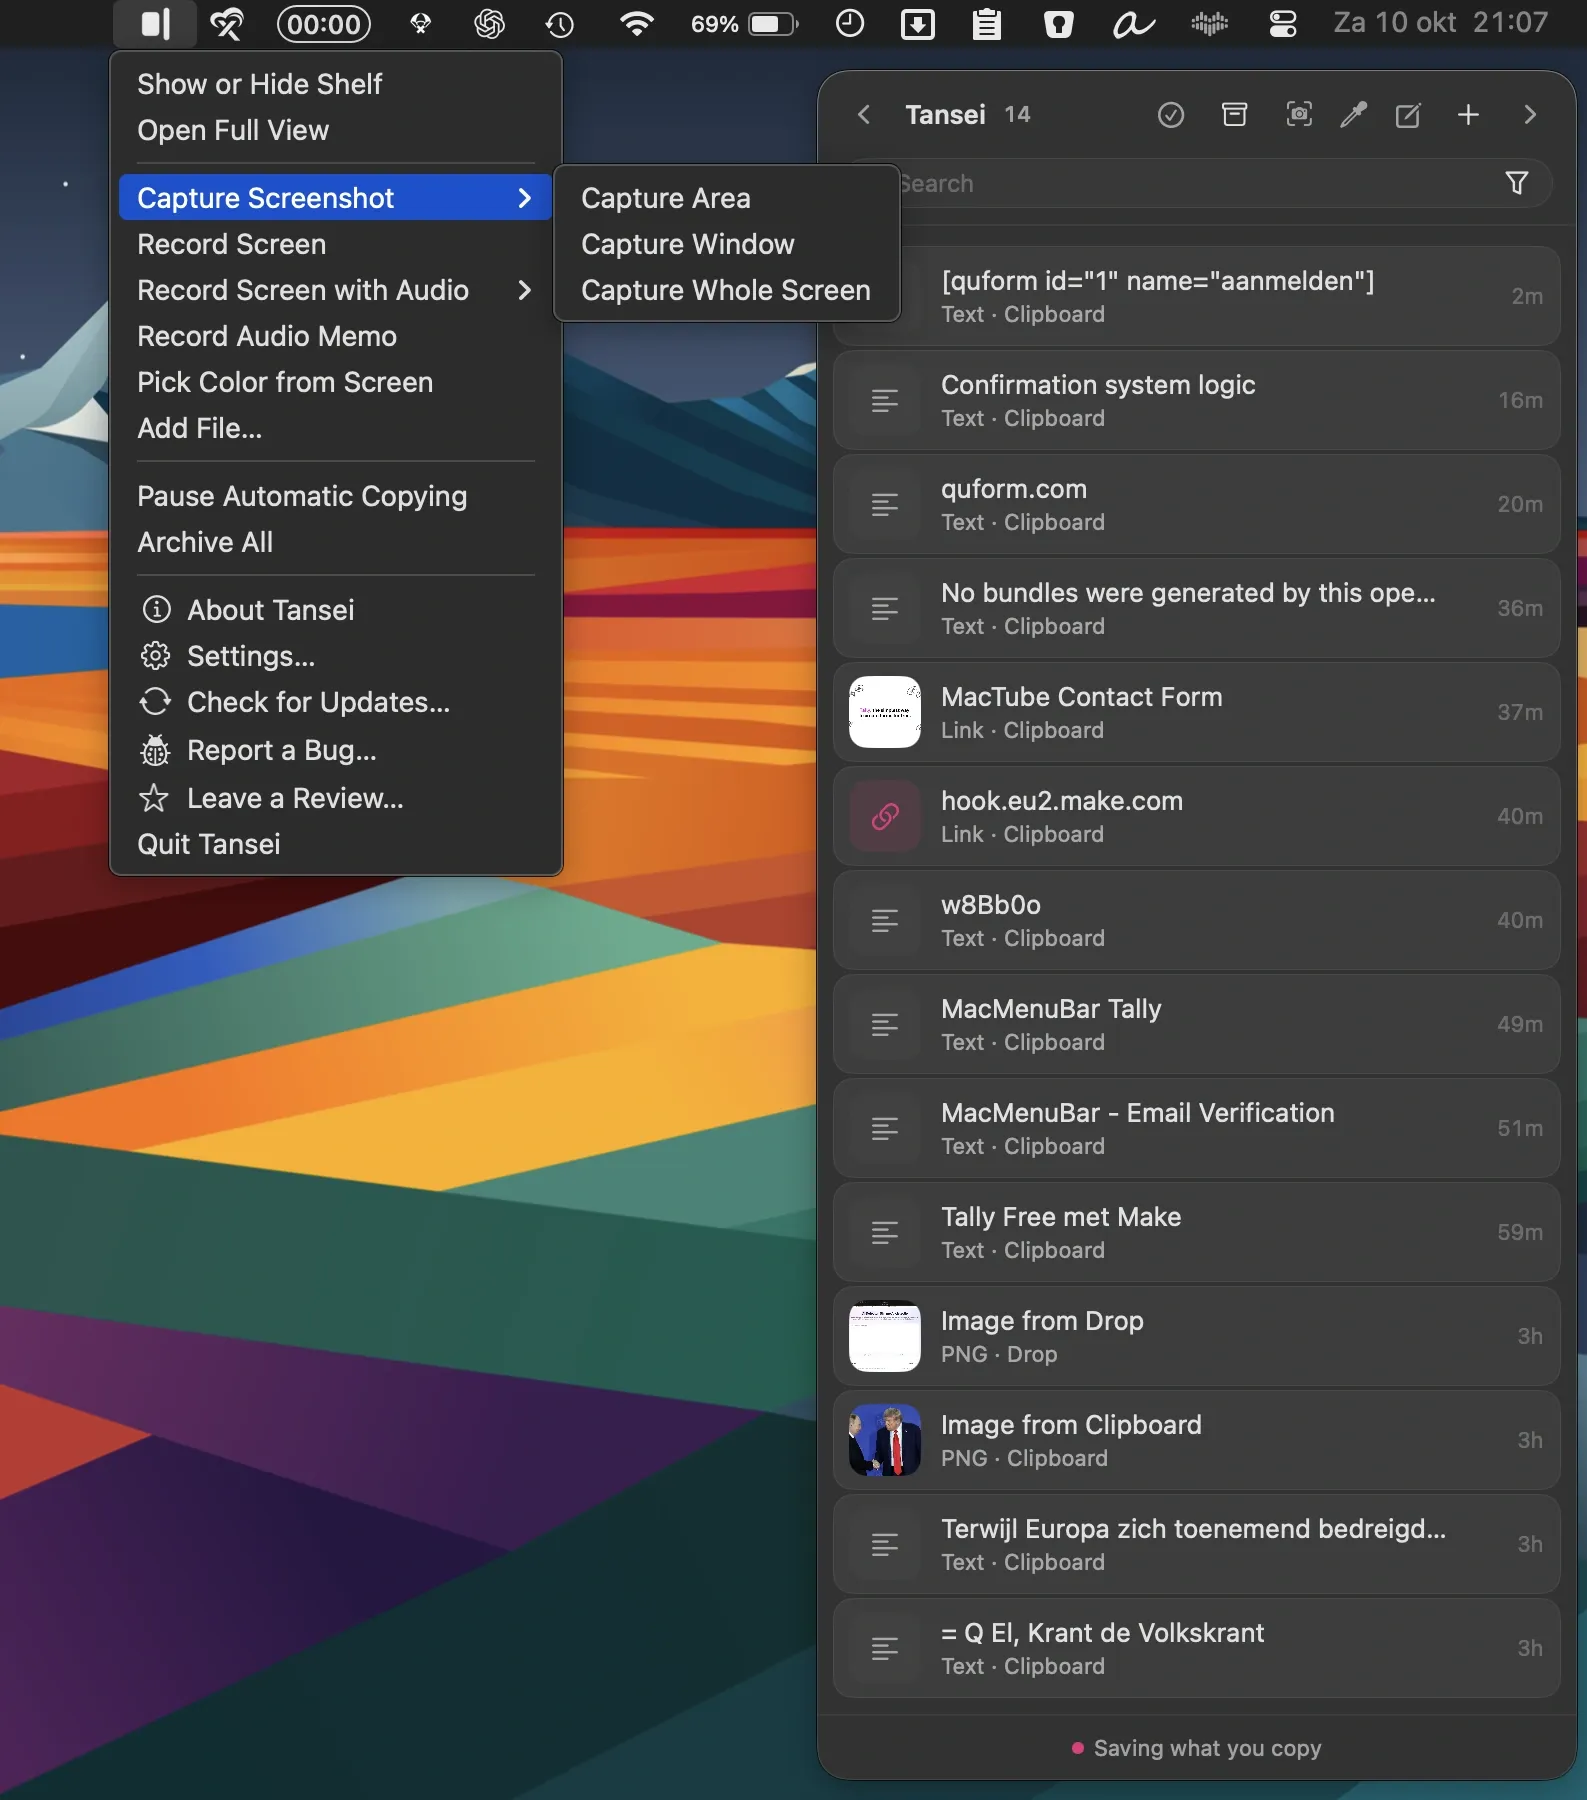Open Time Machine icon in menu bar
The image size is (1587, 1800).
(x=560, y=23)
